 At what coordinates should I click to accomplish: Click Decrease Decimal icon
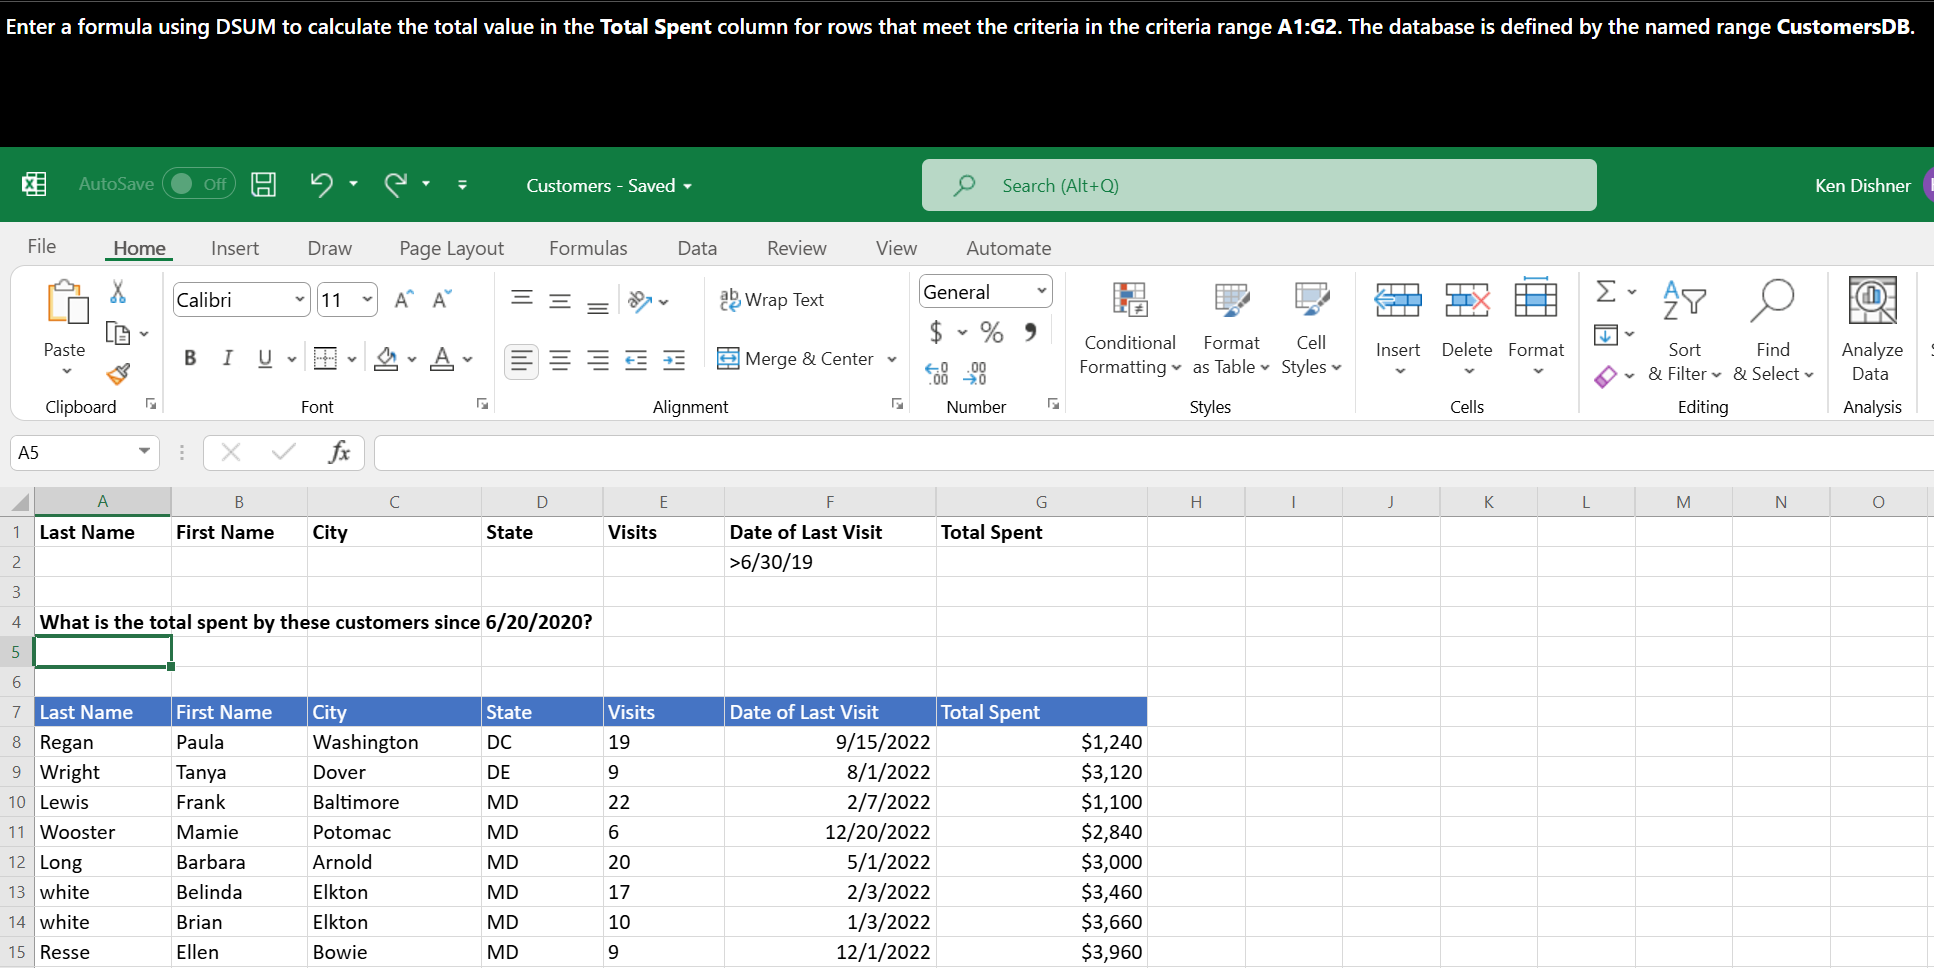coord(975,373)
